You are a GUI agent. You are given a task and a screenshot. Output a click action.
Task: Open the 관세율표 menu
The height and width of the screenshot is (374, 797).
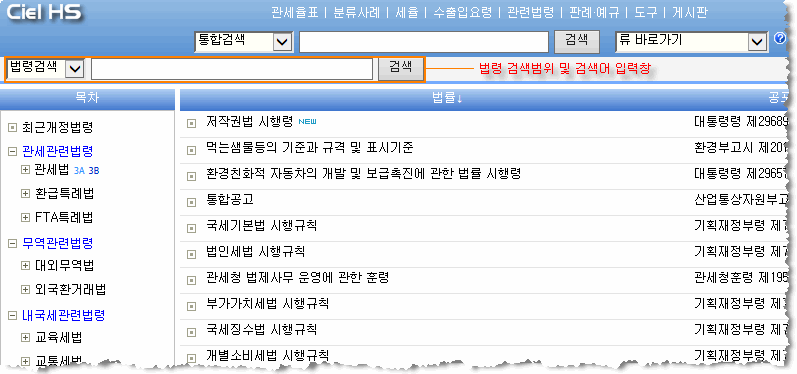click(x=295, y=13)
